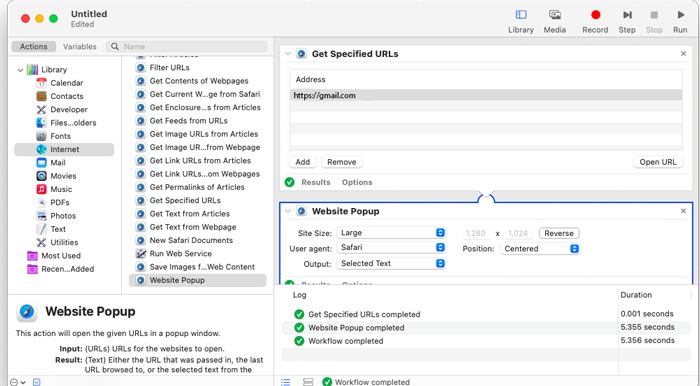This screenshot has width=700, height=386.
Task: Select the https://gmail.com address row
Action: (486, 95)
